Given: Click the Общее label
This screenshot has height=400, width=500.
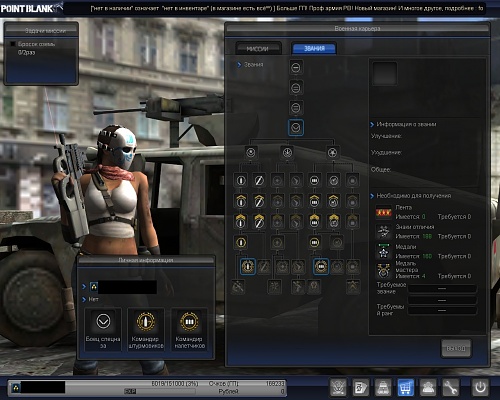Looking at the screenshot, I should click(381, 169).
